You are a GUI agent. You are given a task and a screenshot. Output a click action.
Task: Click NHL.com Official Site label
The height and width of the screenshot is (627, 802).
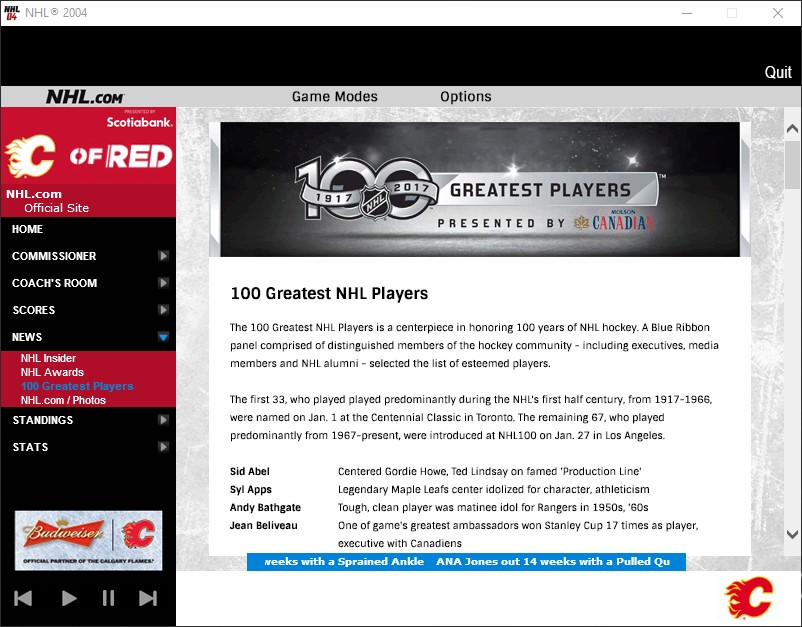(48, 201)
